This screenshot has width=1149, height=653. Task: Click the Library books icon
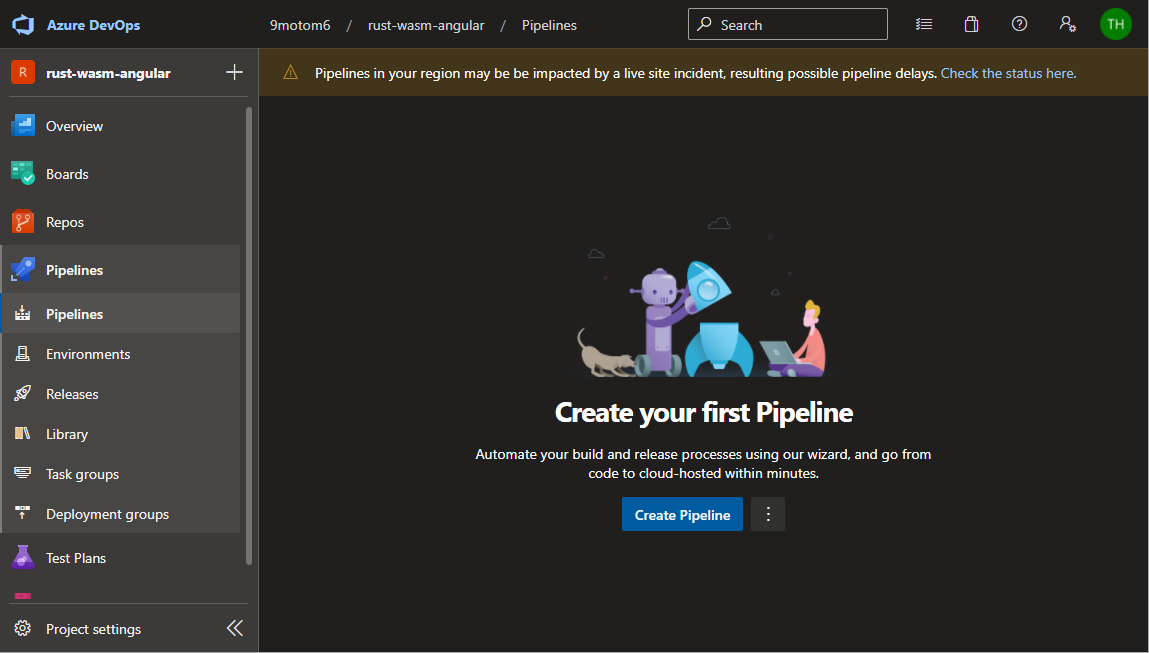click(23, 434)
